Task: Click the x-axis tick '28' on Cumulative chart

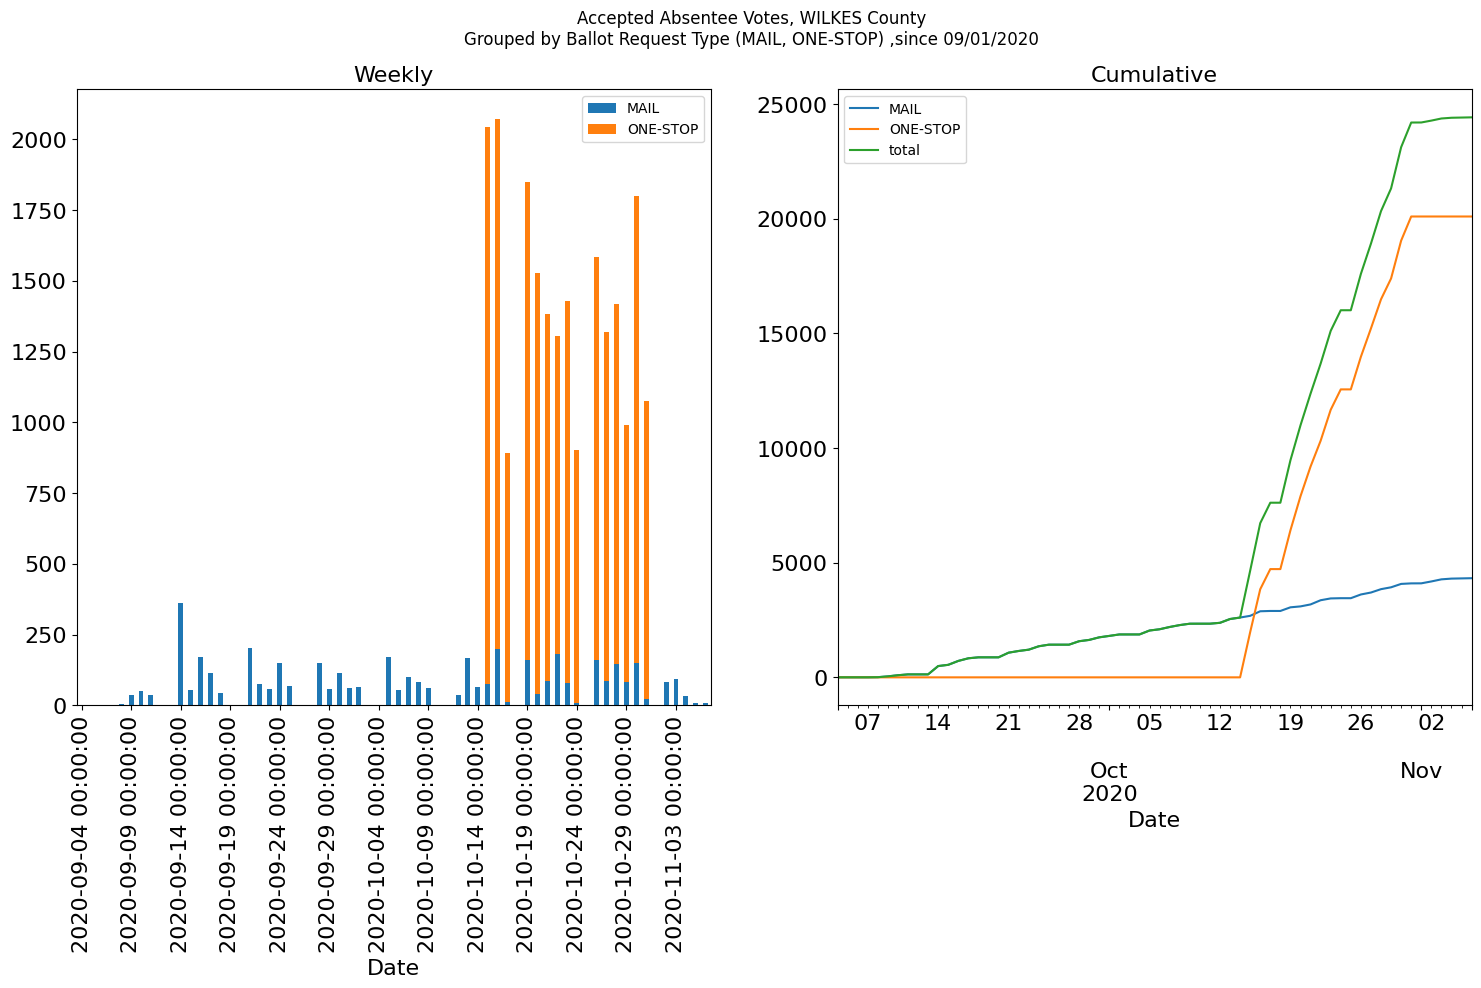Action: coord(1079,722)
